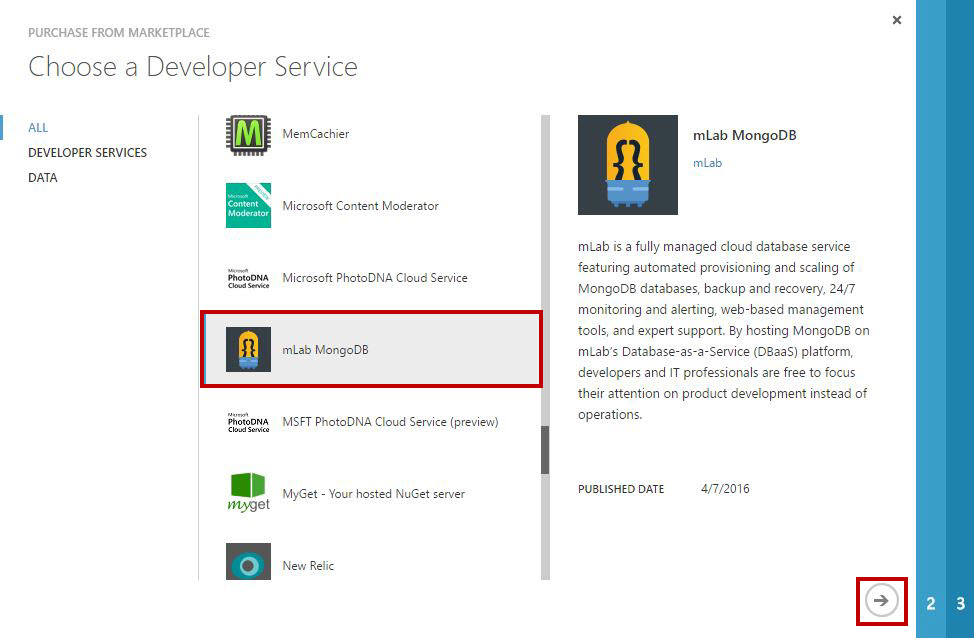Viewport: 974px width, 638px height.
Task: Close the marketplace dialog with X
Action: [x=896, y=20]
